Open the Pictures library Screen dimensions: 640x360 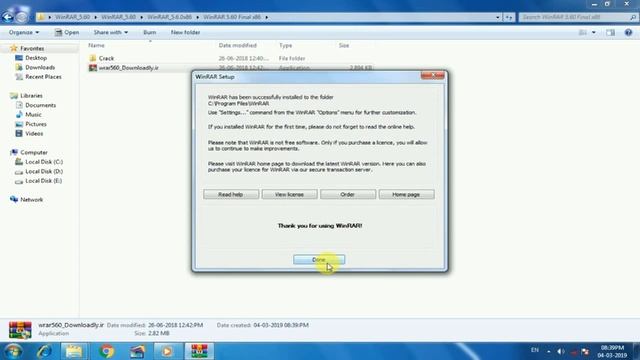tap(36, 124)
